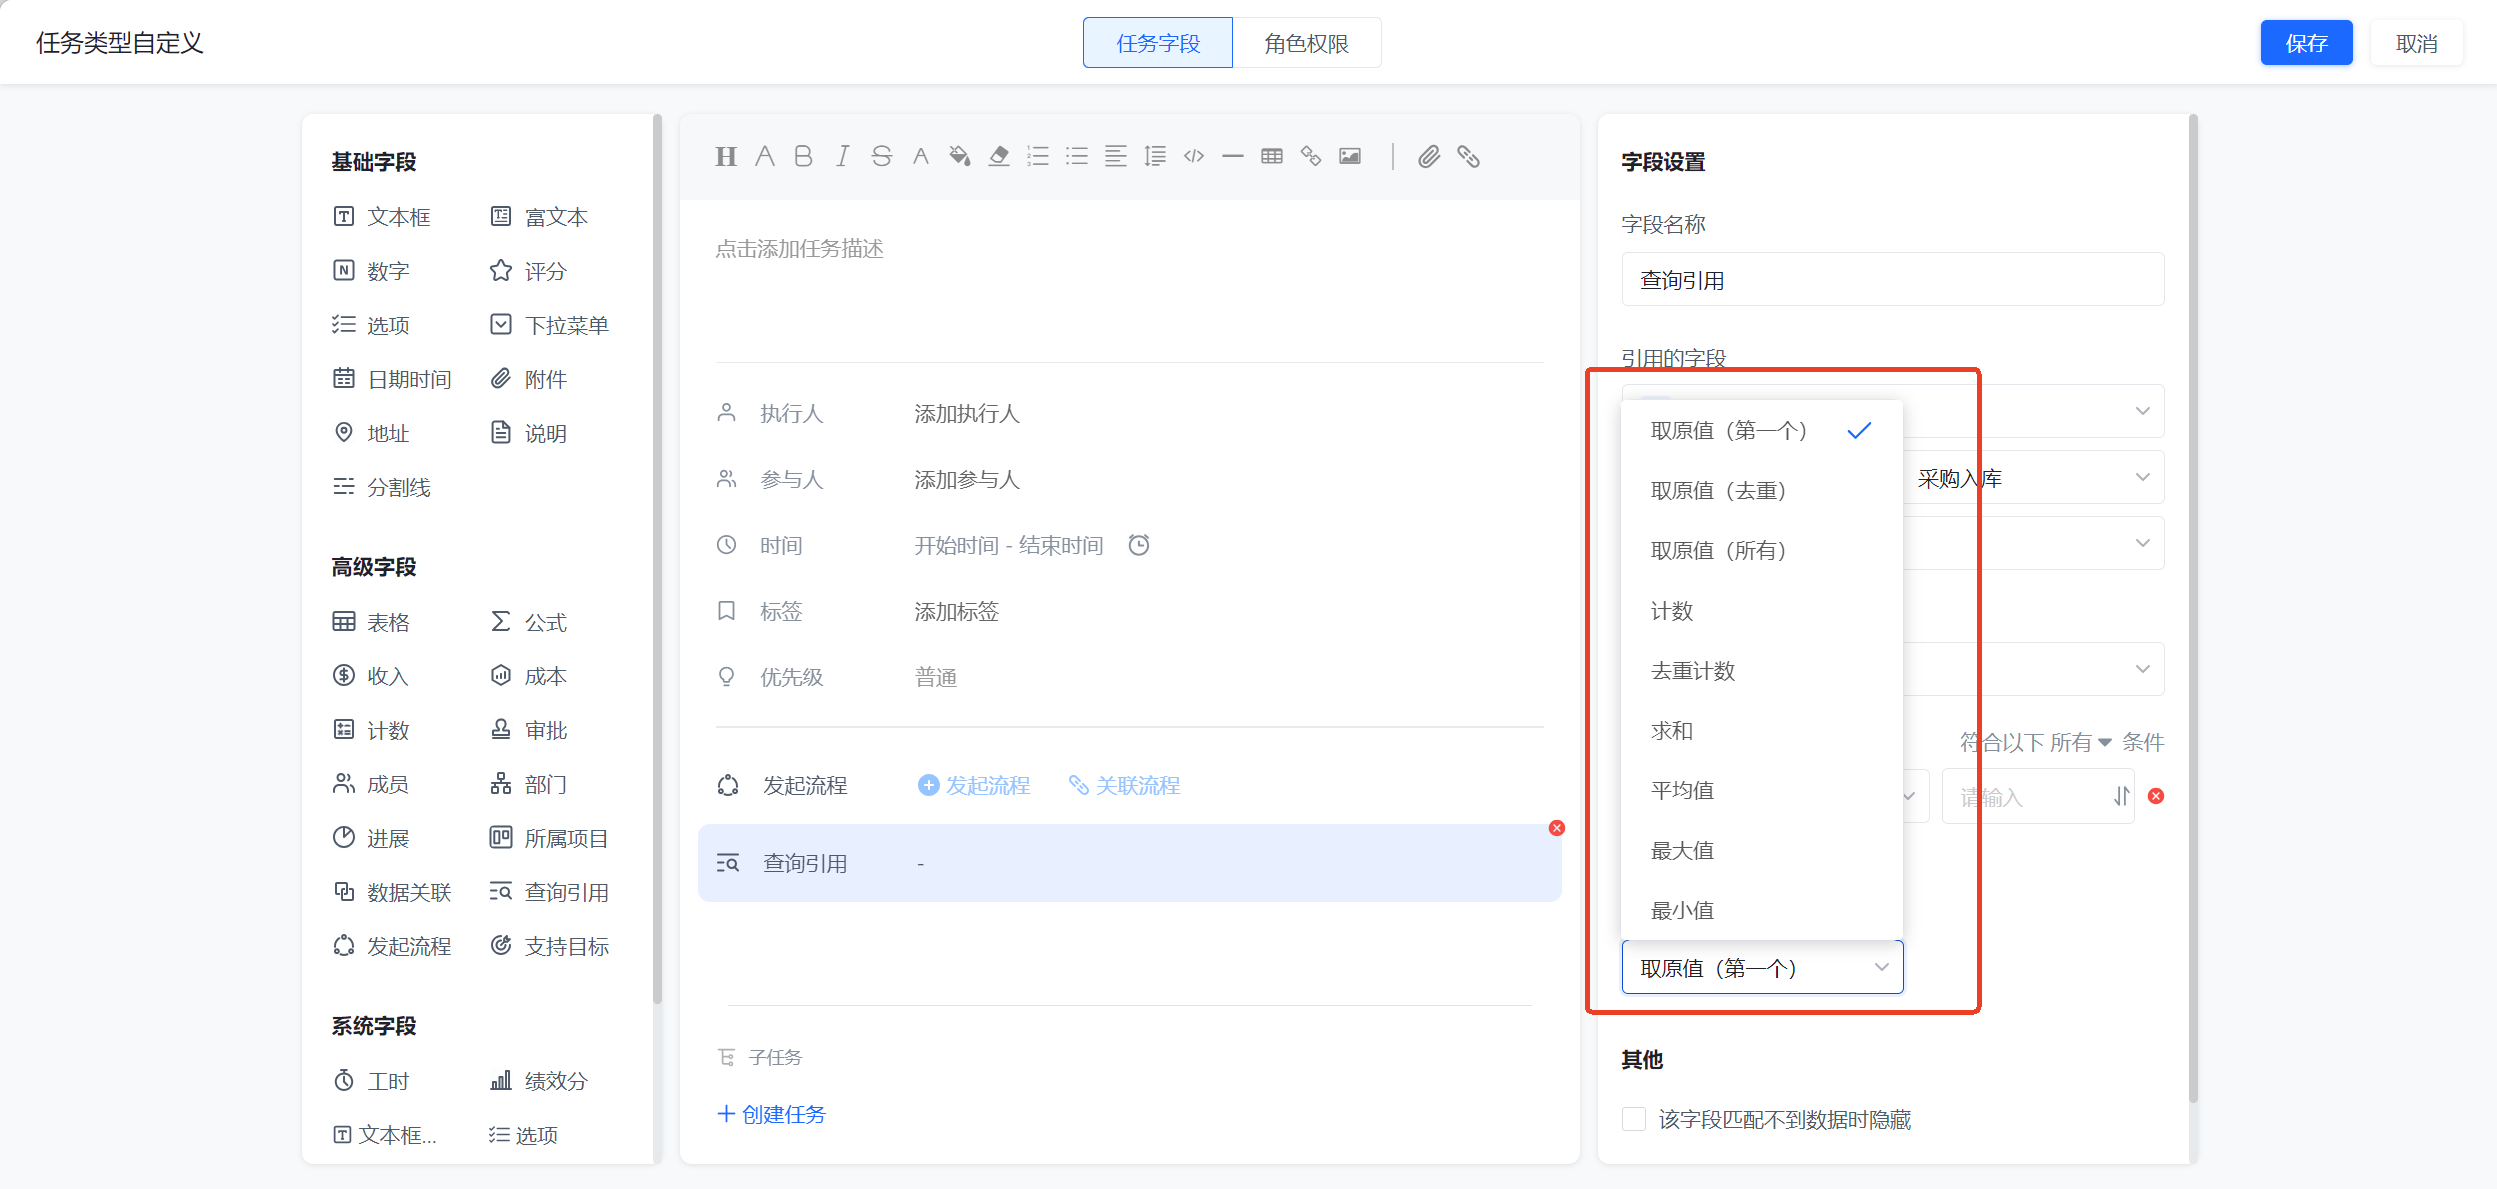The height and width of the screenshot is (1189, 2497).
Task: Add 数字 field from basic fields
Action: point(372,271)
